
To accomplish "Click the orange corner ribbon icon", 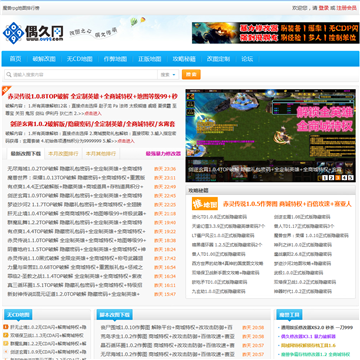I will (x=6, y=90).
